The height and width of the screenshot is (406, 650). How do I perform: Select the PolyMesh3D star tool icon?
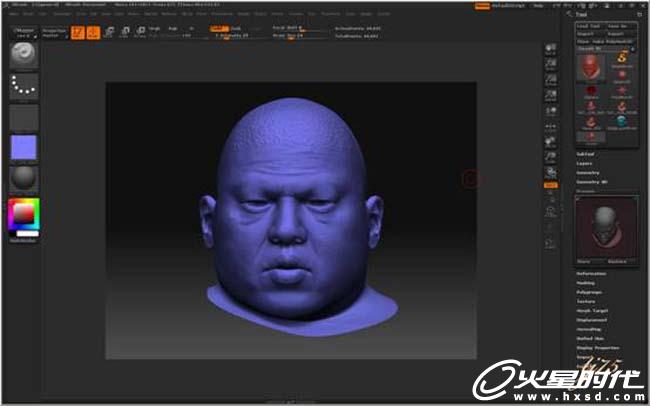click(621, 91)
